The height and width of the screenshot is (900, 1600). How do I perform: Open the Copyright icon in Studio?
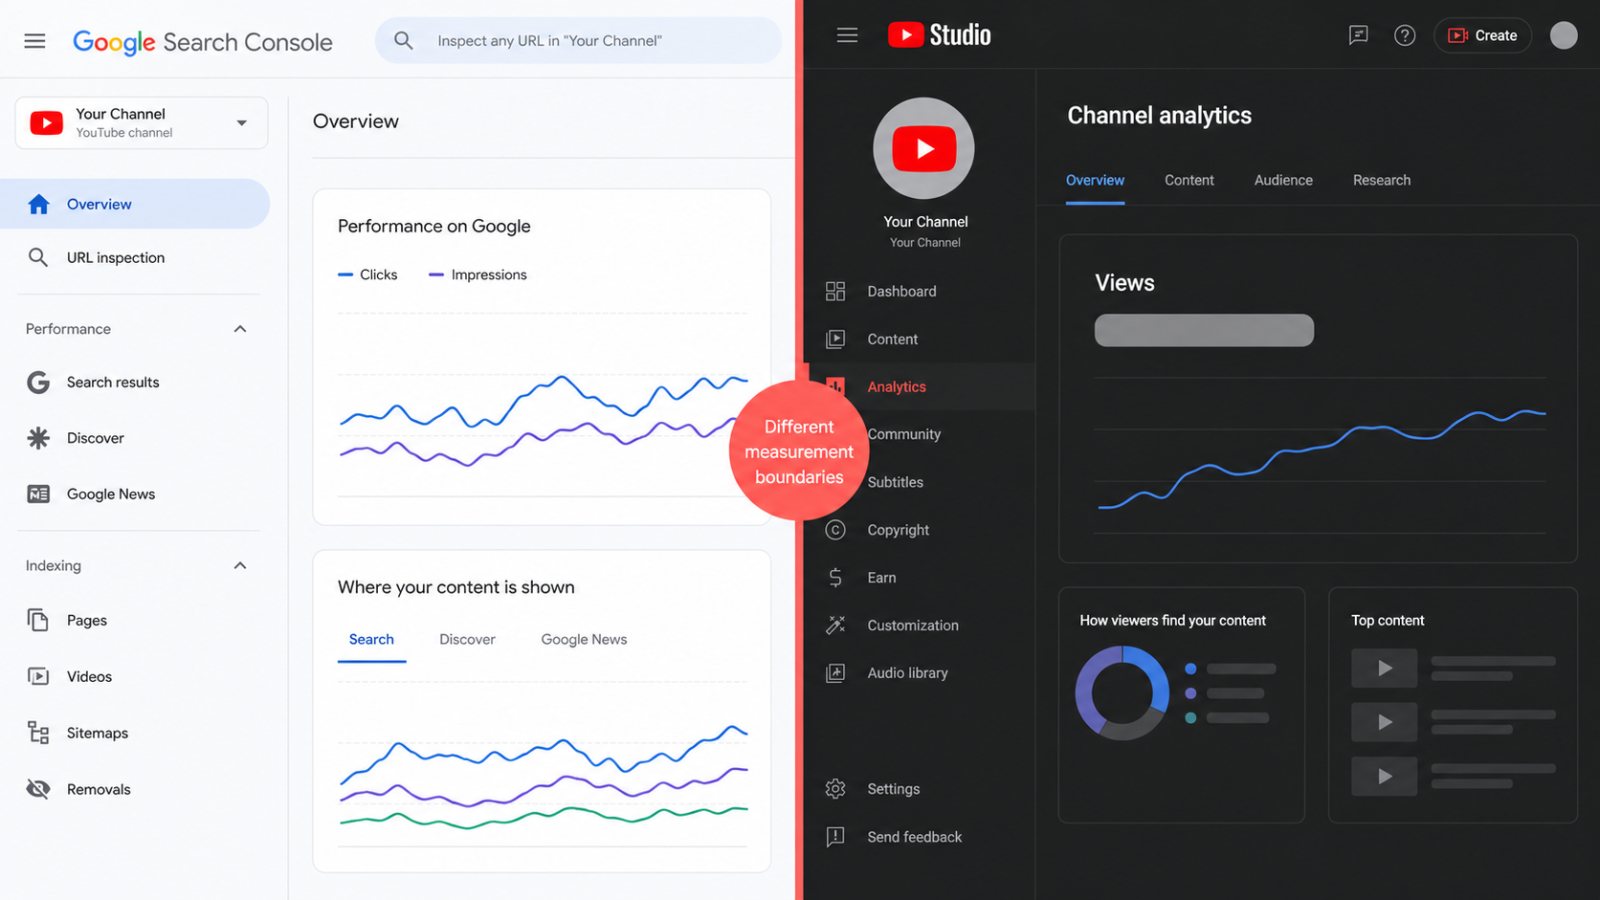click(x=835, y=530)
